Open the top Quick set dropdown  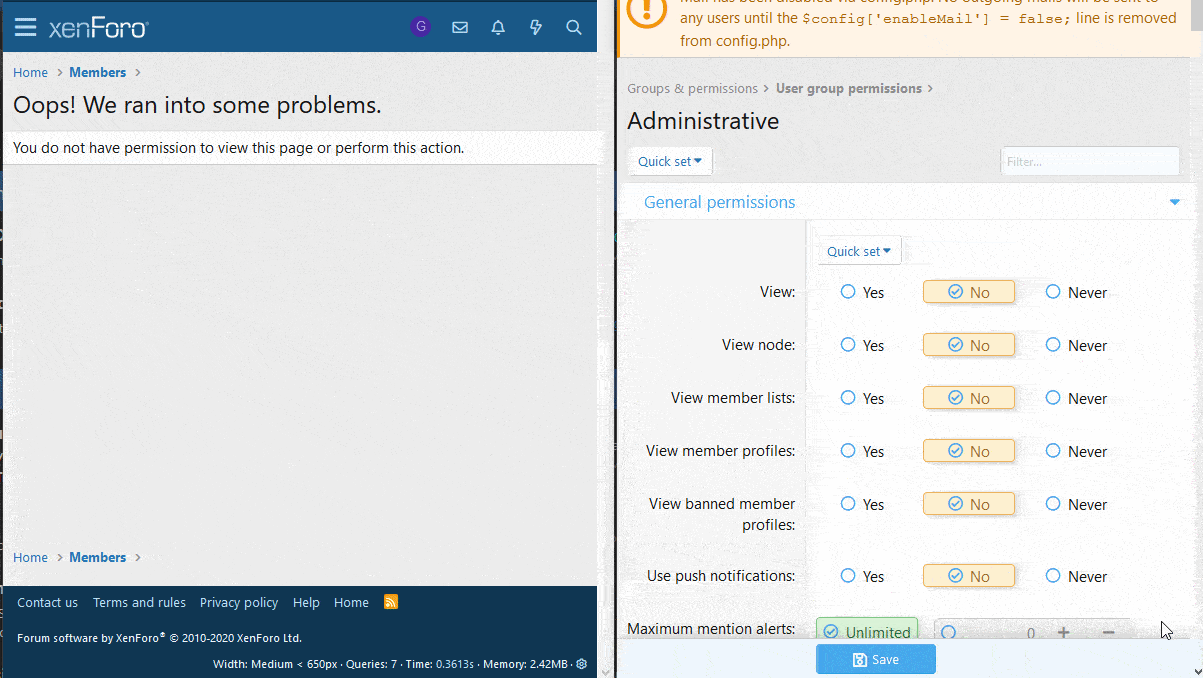coord(670,161)
